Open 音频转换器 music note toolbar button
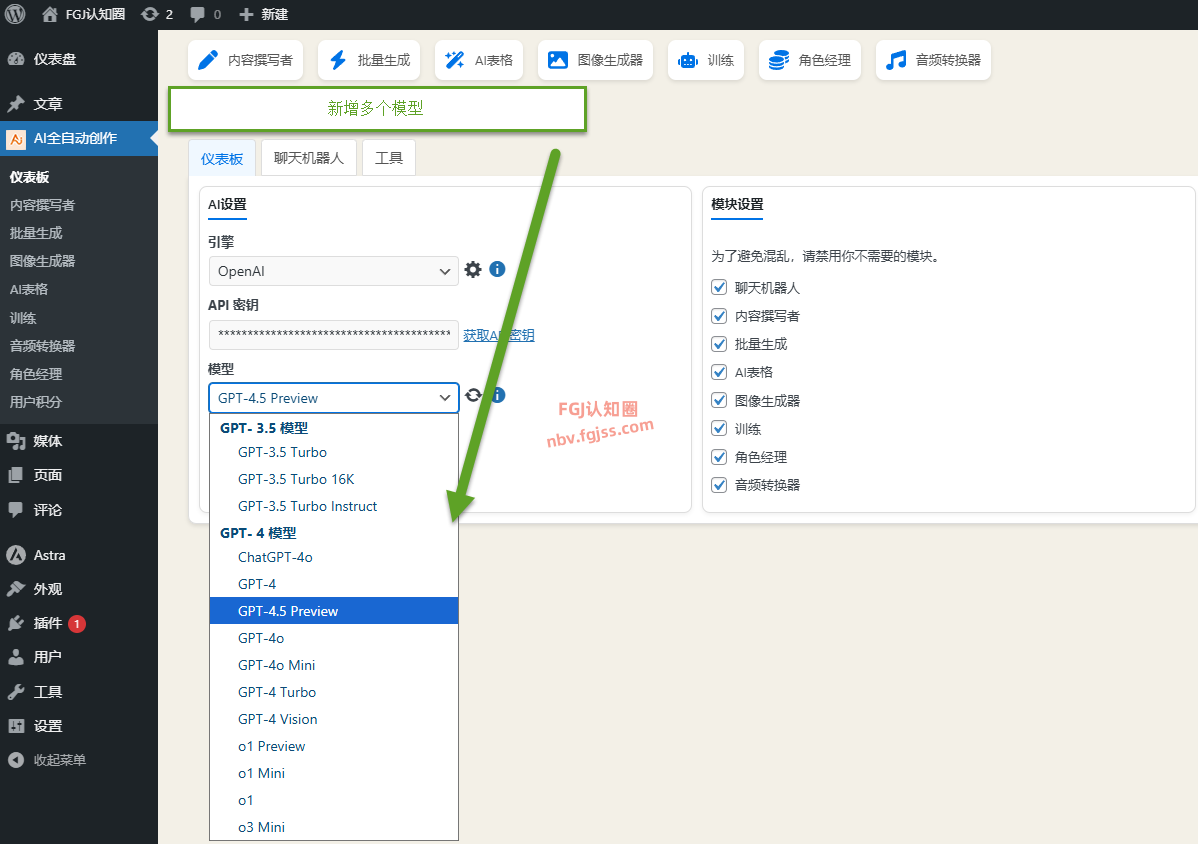The width and height of the screenshot is (1198, 844). tap(933, 60)
